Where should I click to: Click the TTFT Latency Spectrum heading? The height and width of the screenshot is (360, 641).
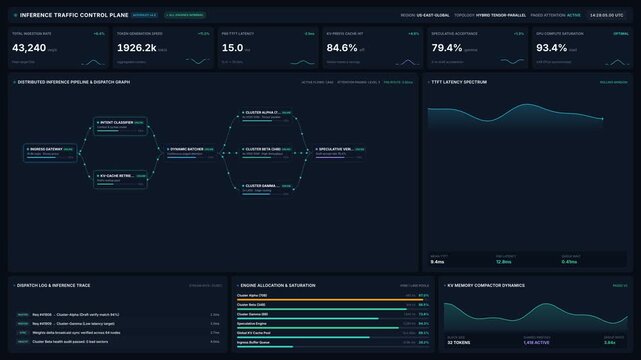(459, 82)
